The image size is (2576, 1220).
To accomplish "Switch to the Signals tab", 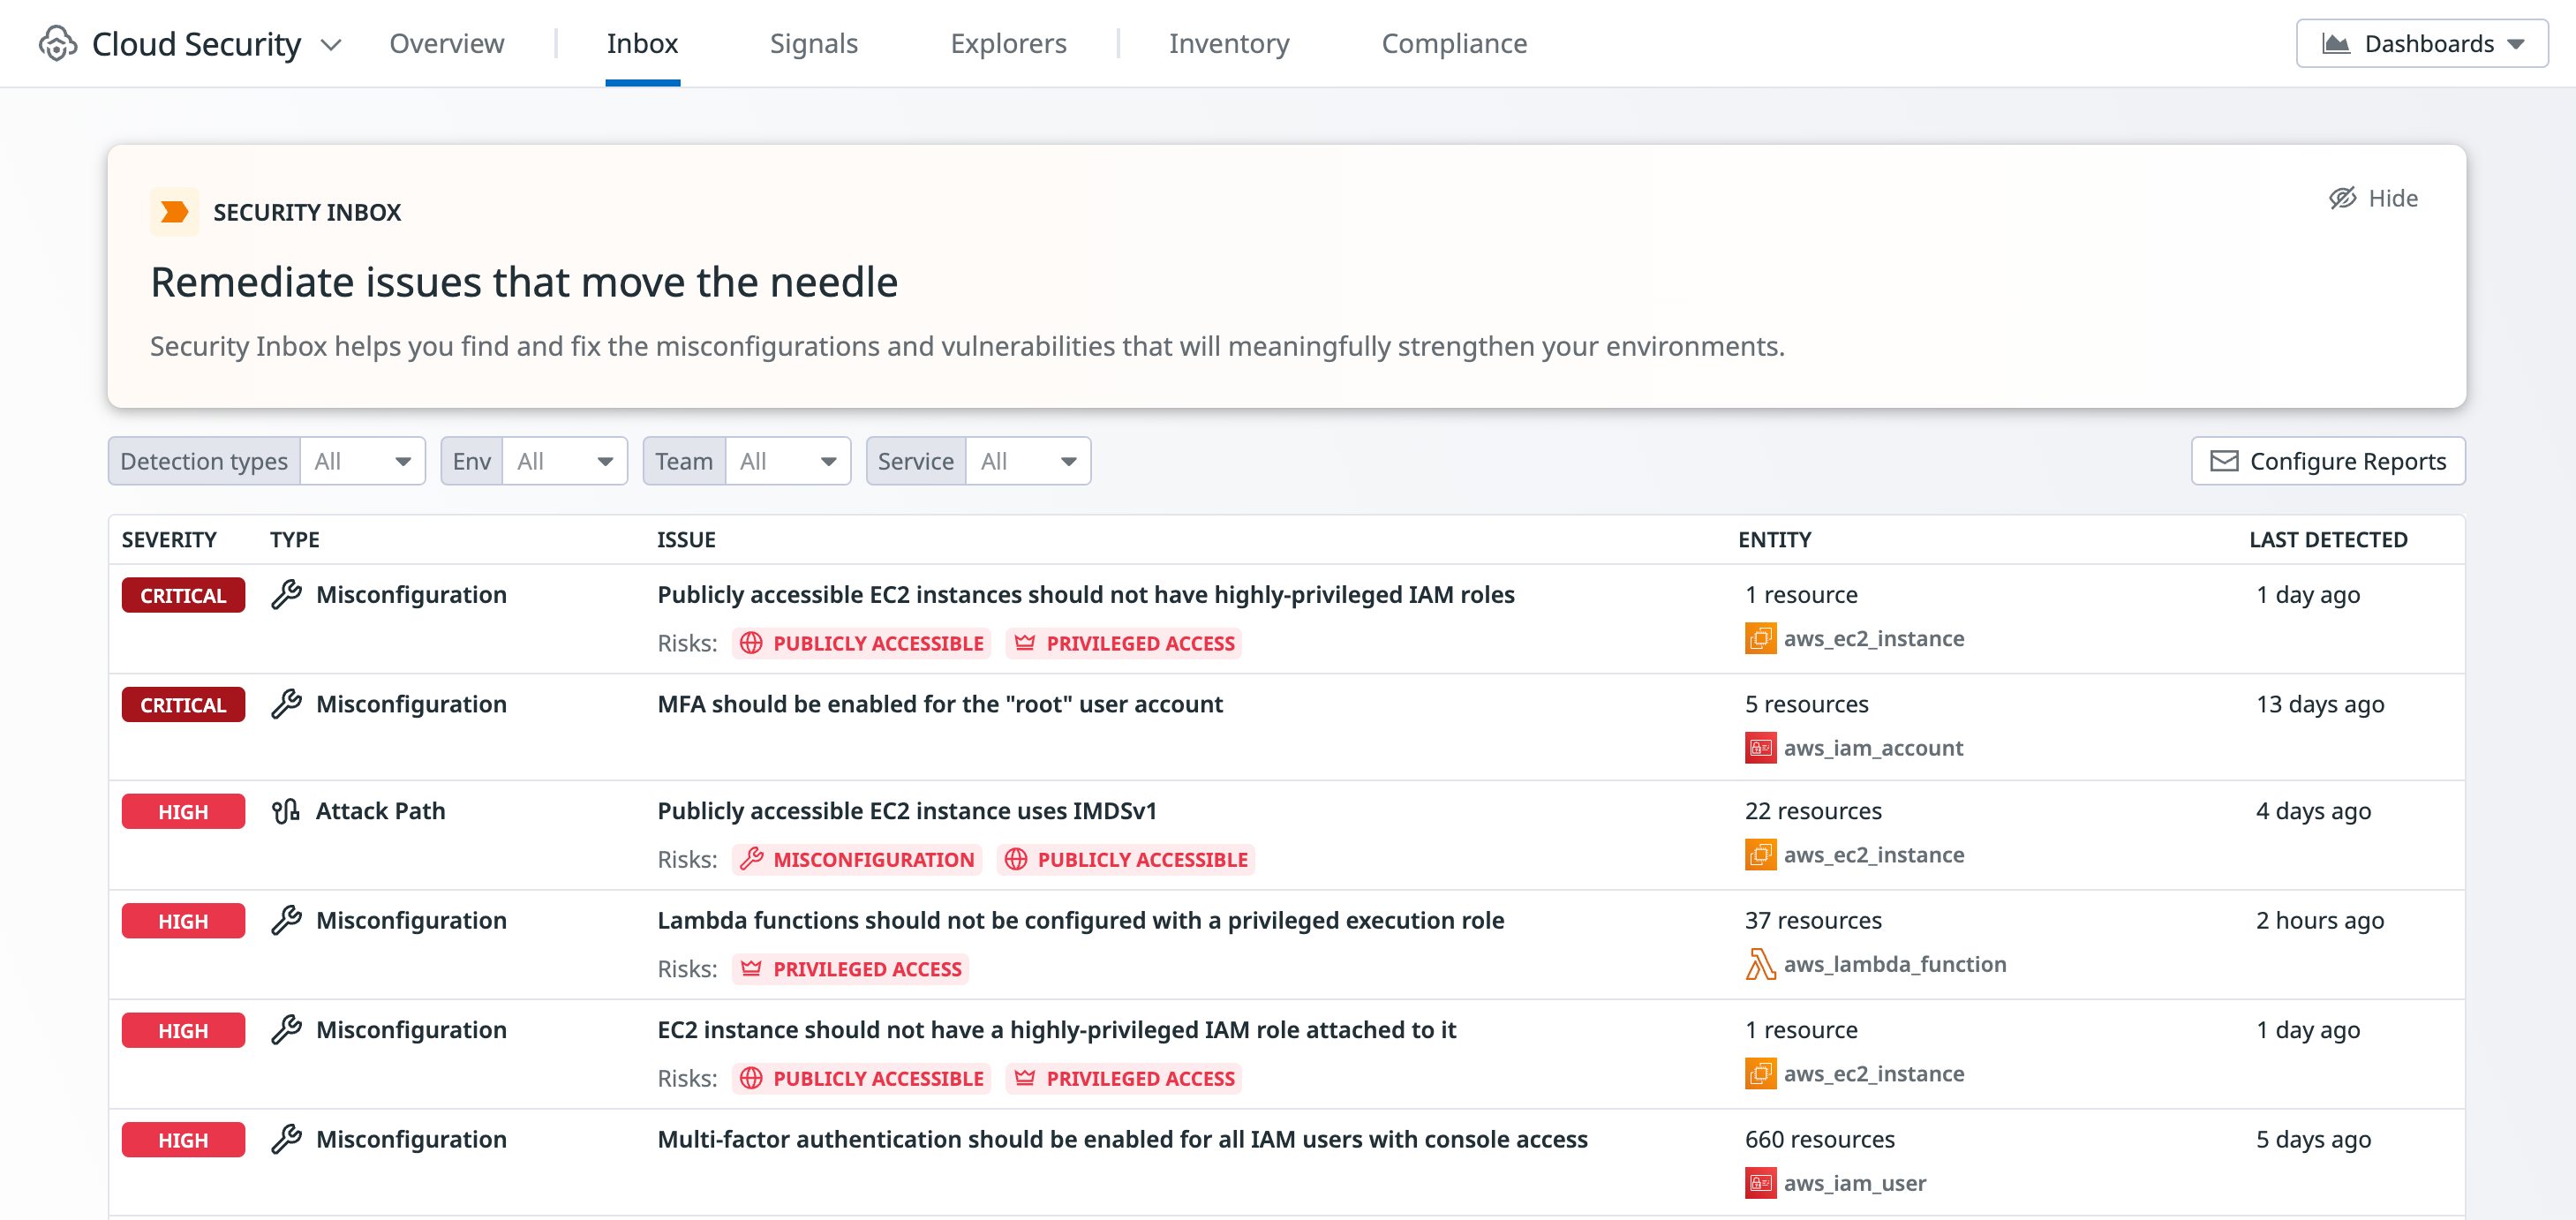I will pos(813,43).
